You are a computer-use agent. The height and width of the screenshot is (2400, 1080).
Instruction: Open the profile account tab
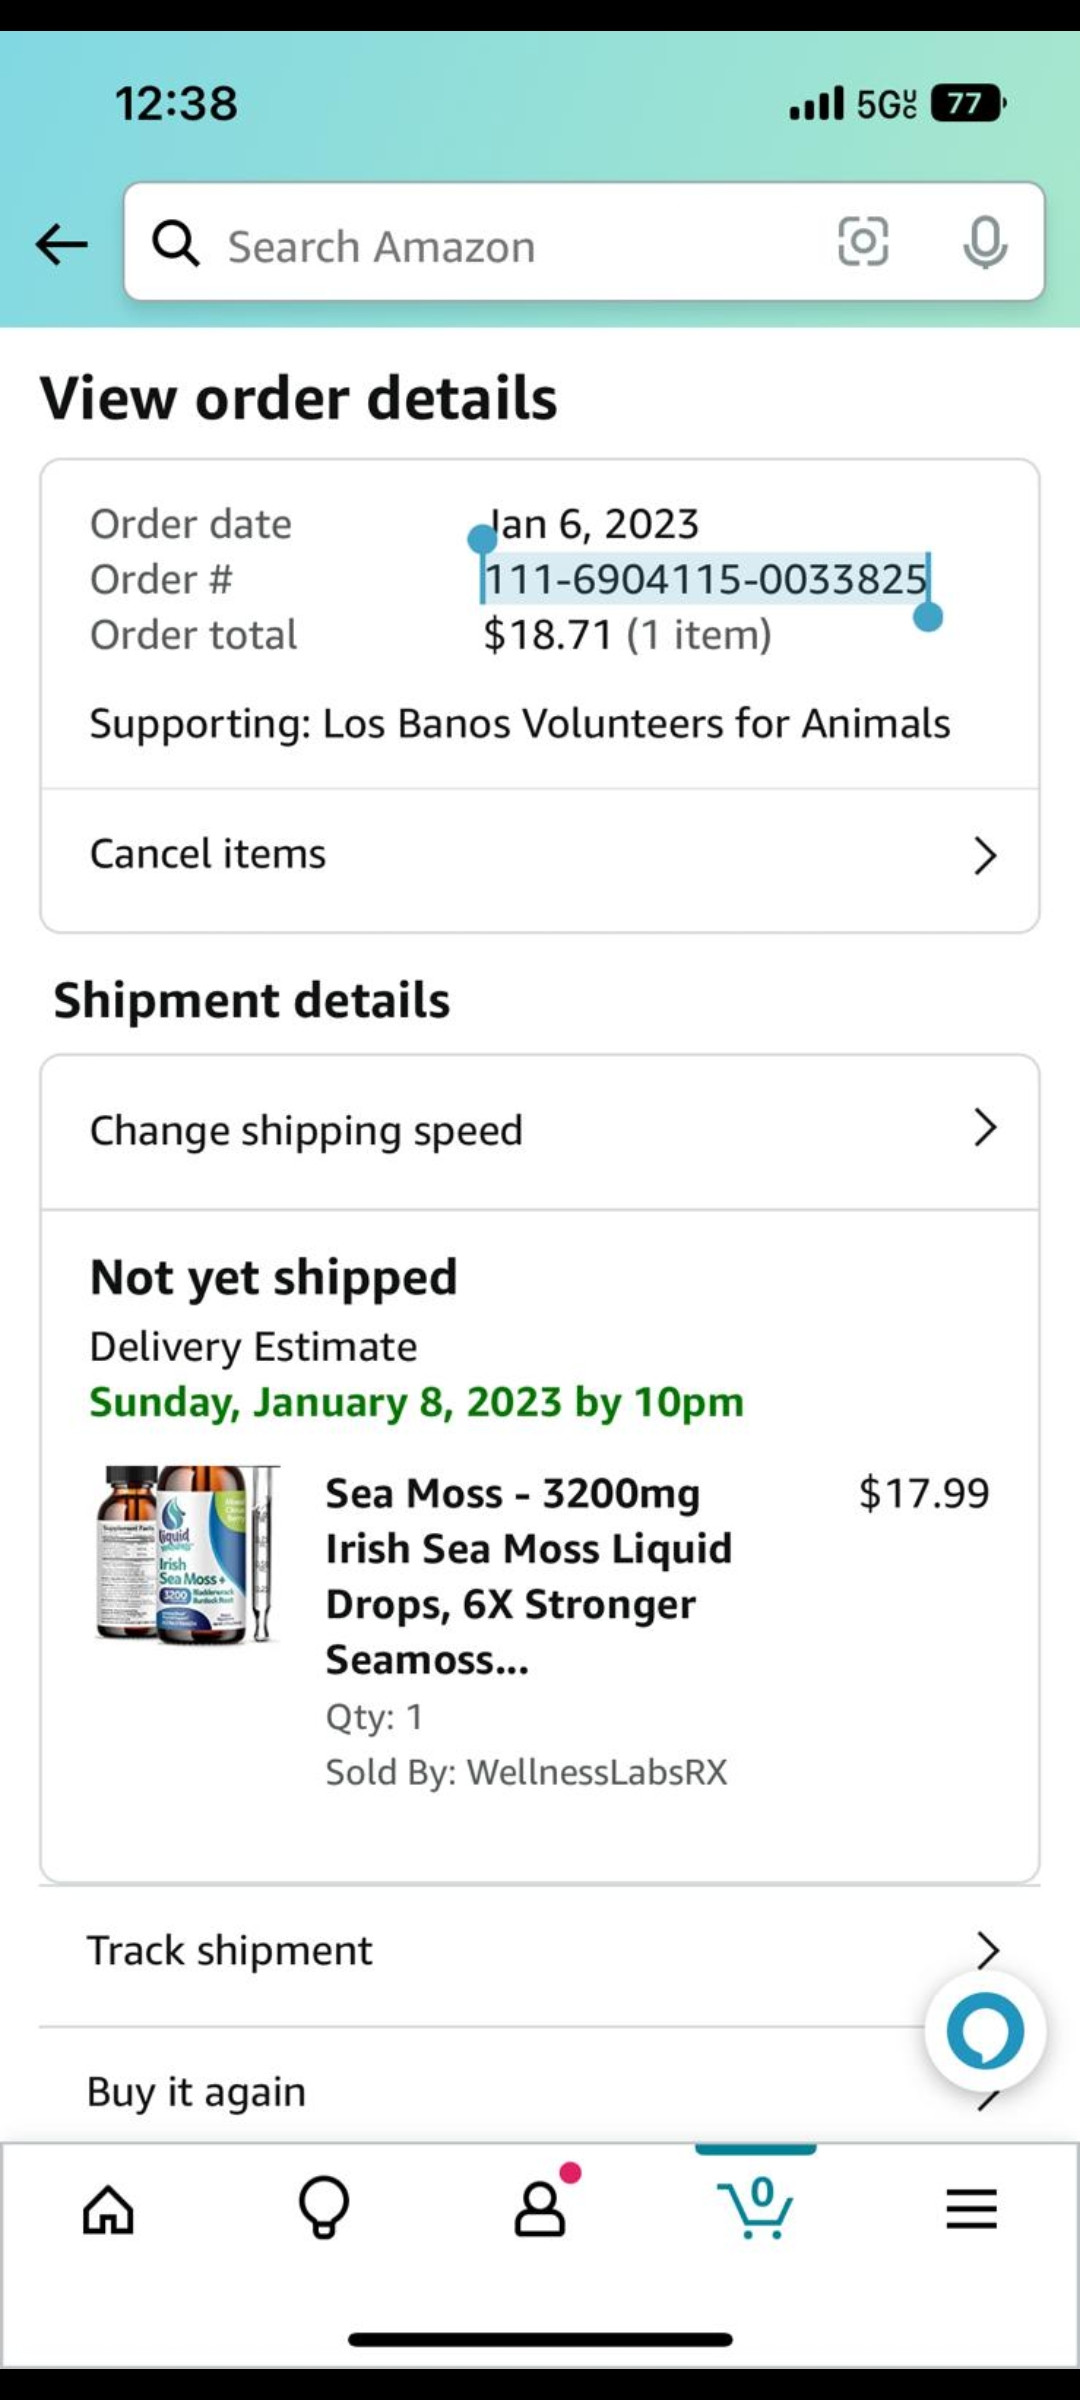tap(540, 2208)
